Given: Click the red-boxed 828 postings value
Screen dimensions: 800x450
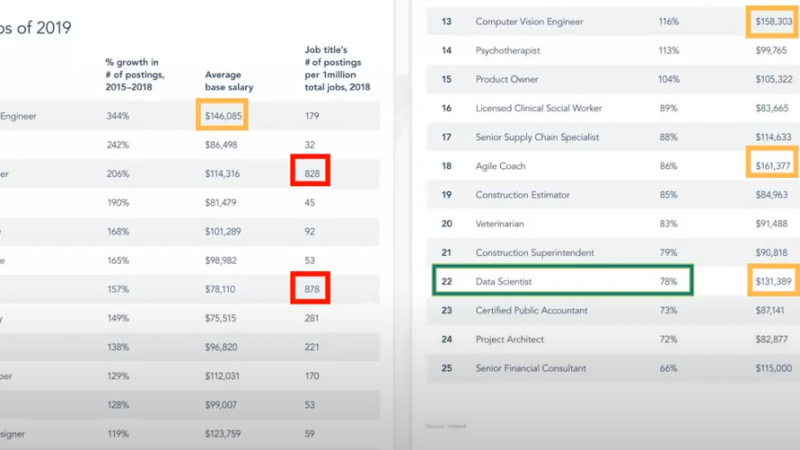Looking at the screenshot, I should click(311, 174).
